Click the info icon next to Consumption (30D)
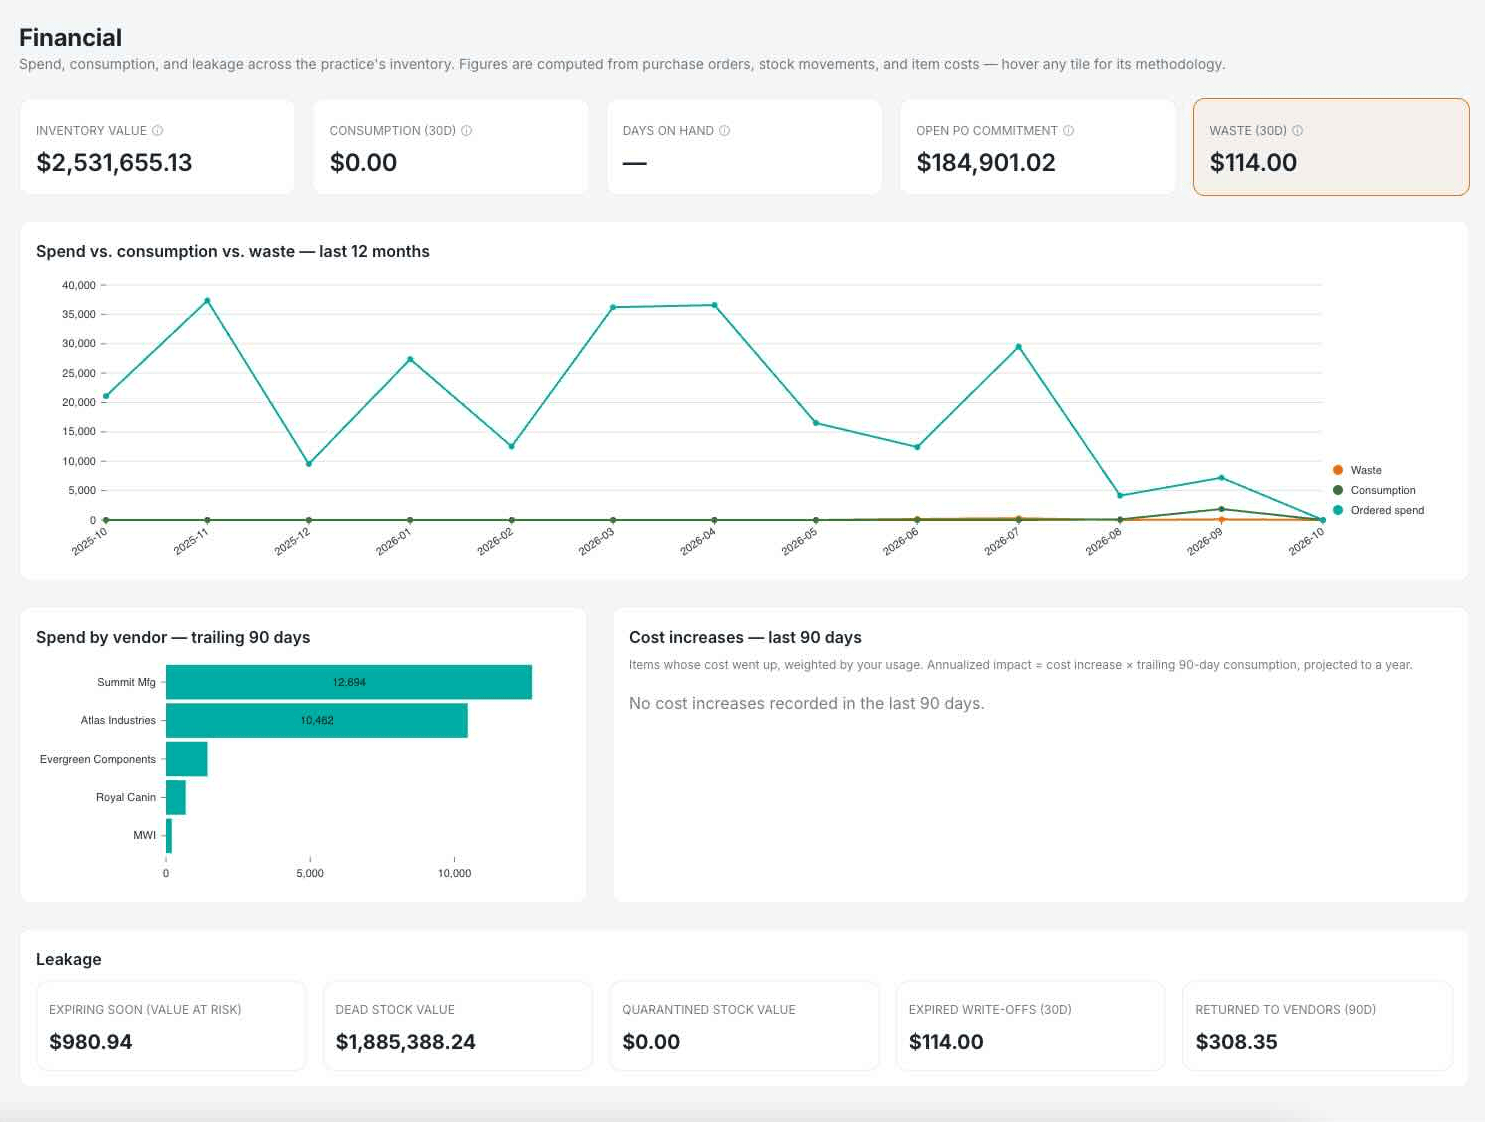The width and height of the screenshot is (1485, 1122). pos(467,131)
